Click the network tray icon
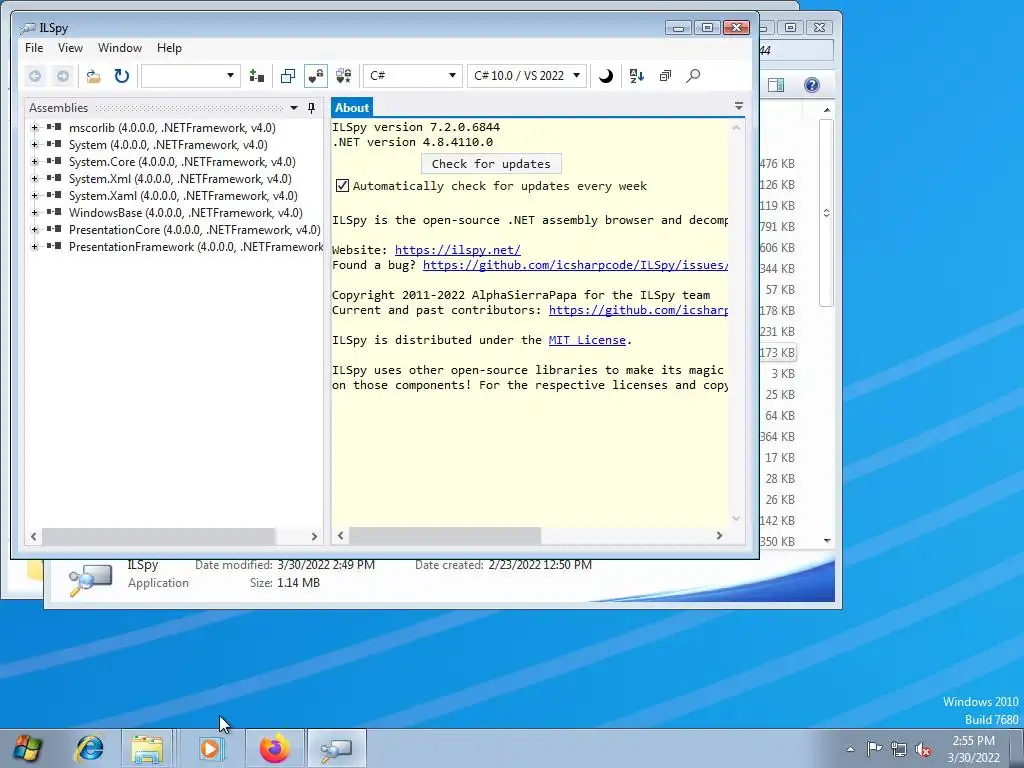 pos(899,749)
